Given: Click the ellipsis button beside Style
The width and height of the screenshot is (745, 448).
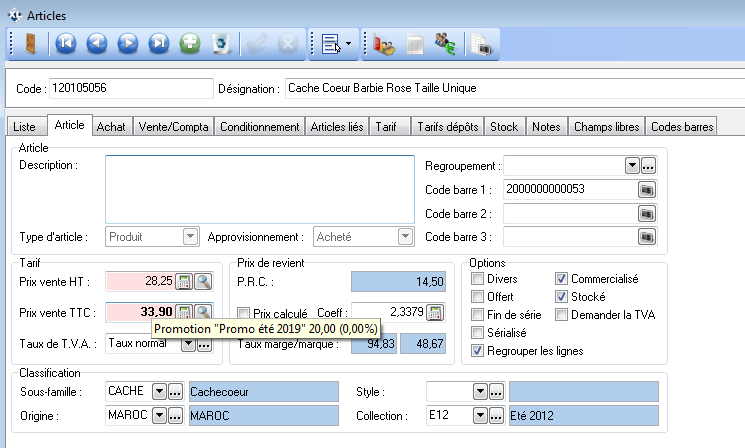Looking at the screenshot, I should 496,390.
